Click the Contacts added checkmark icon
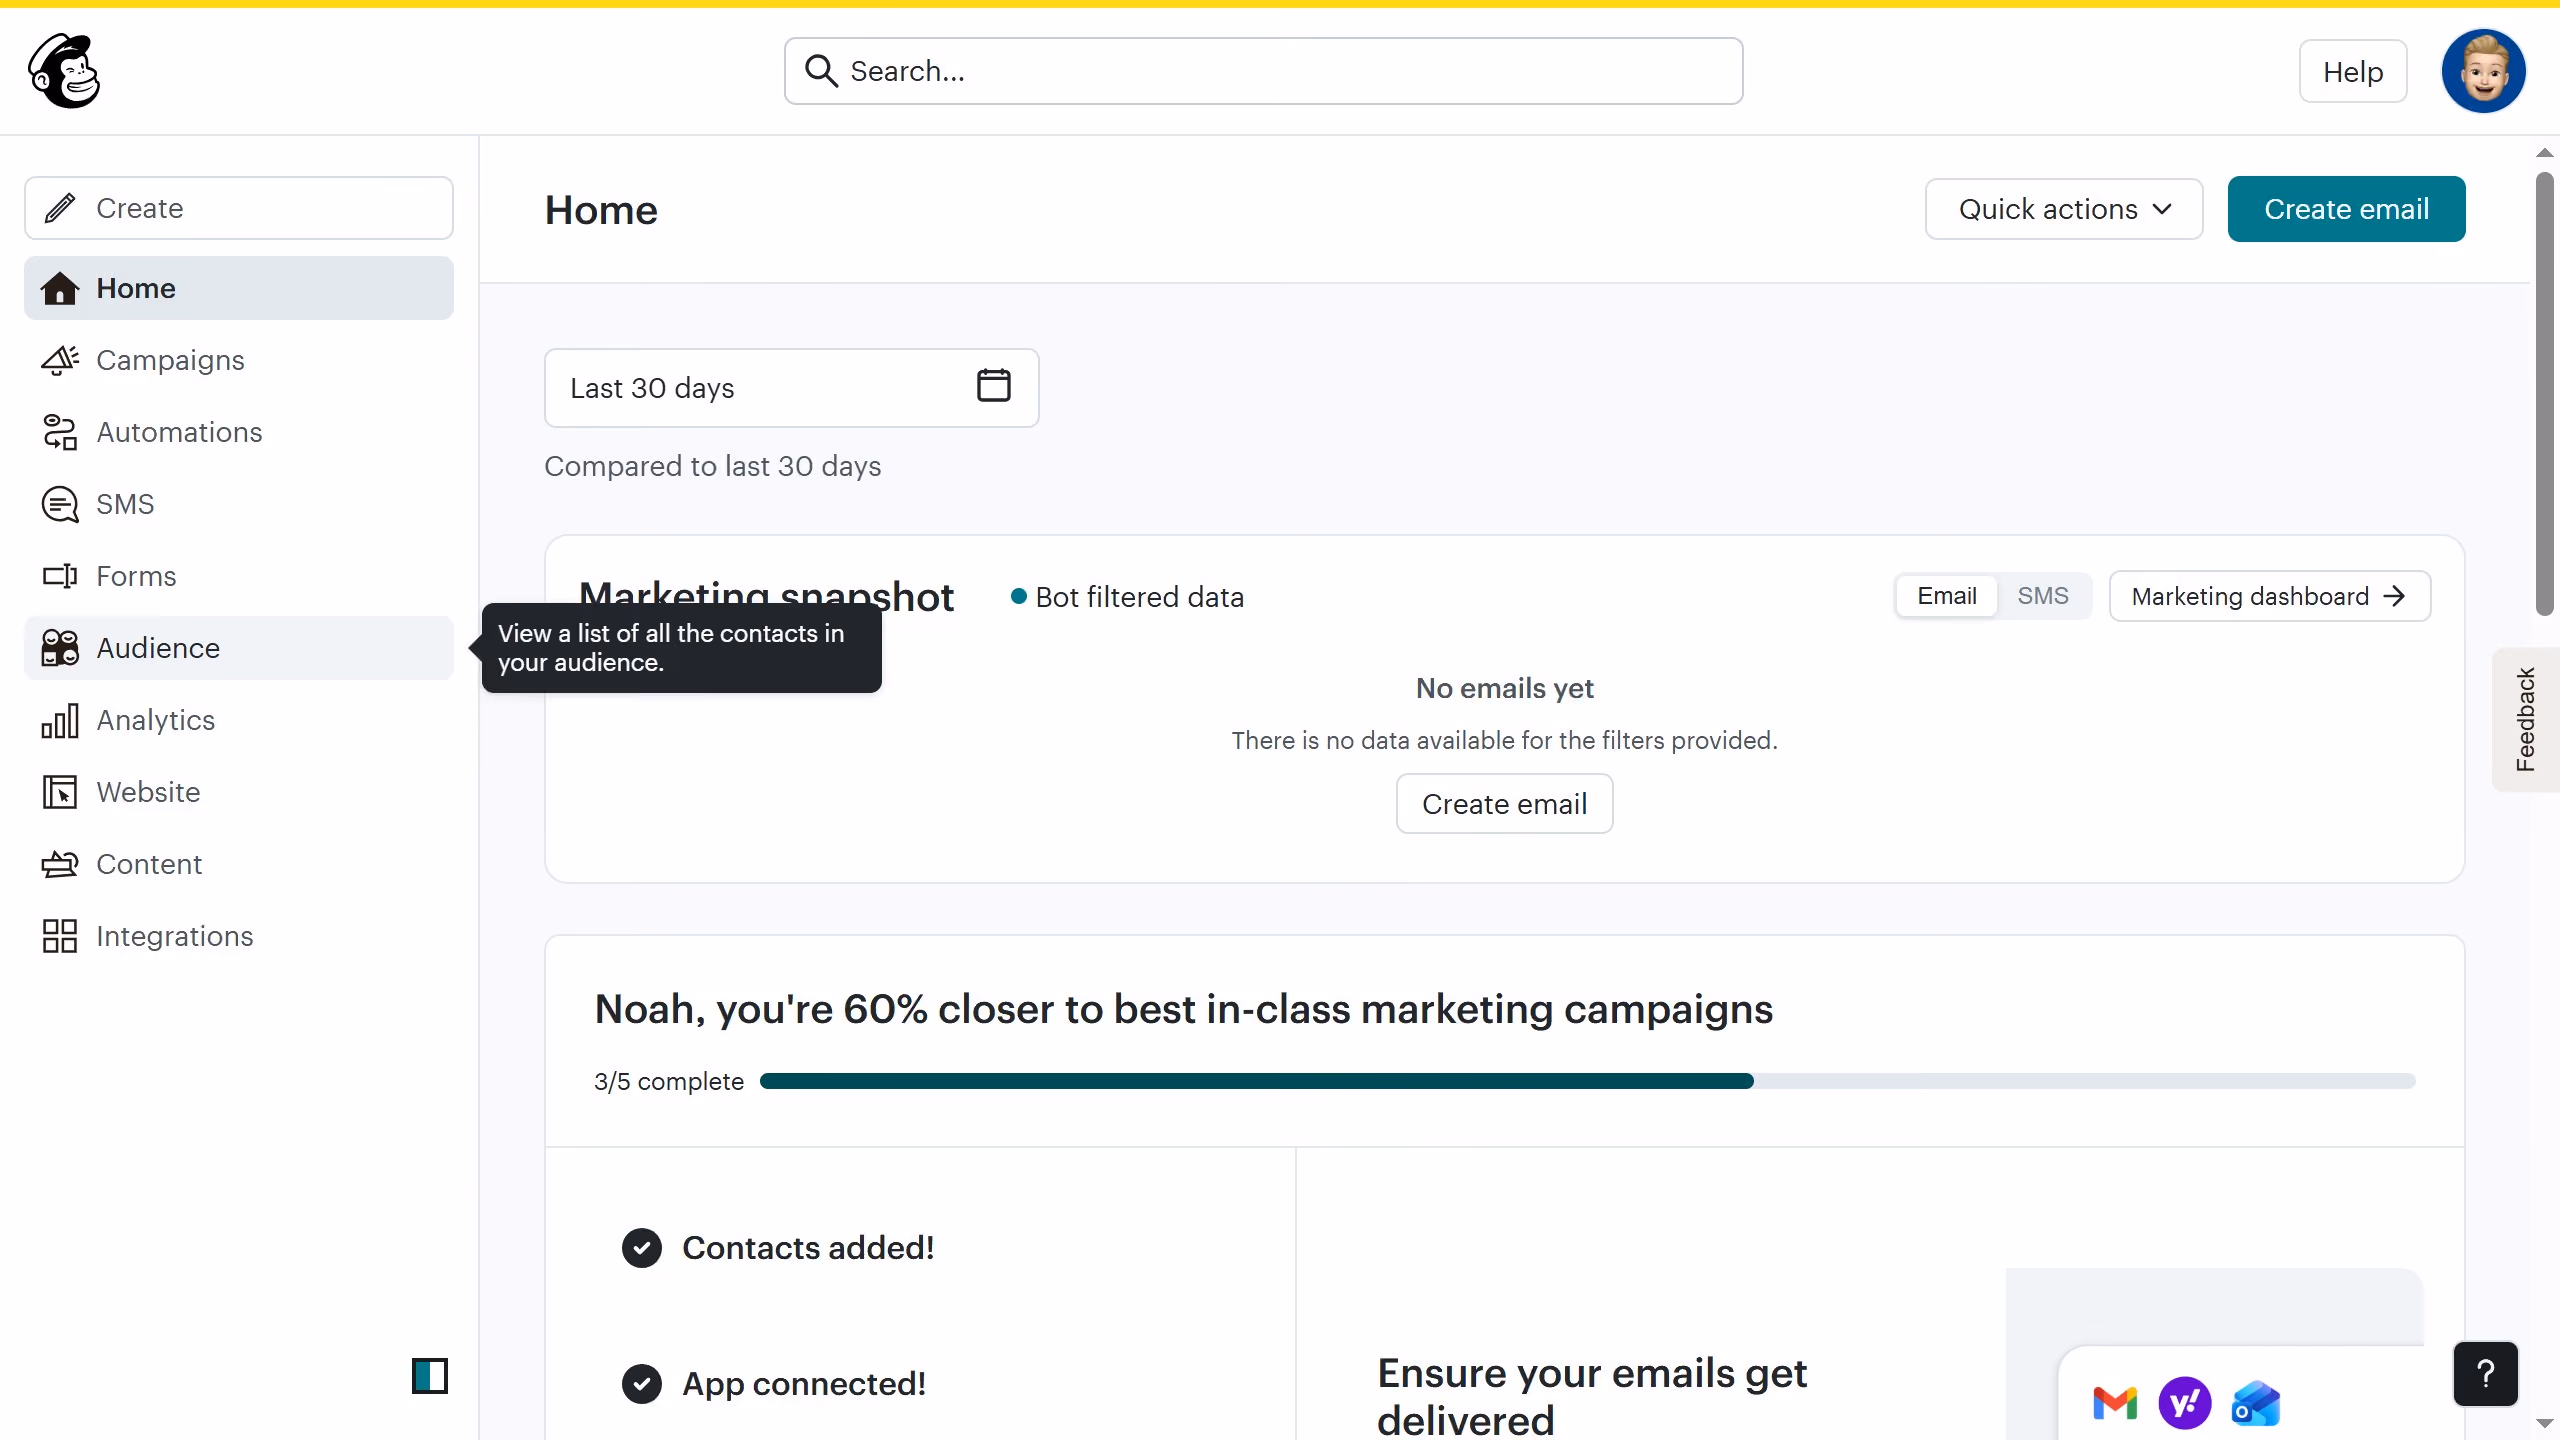 (642, 1248)
